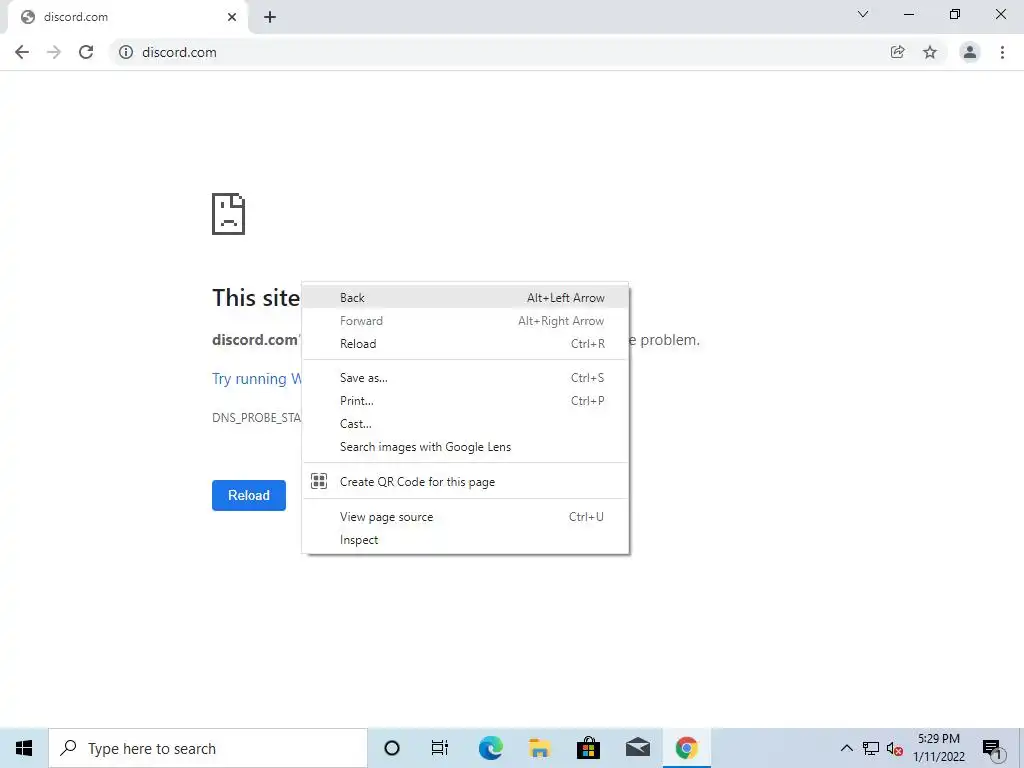Bookmark this page with the star icon
The width and height of the screenshot is (1024, 768).
click(x=930, y=52)
